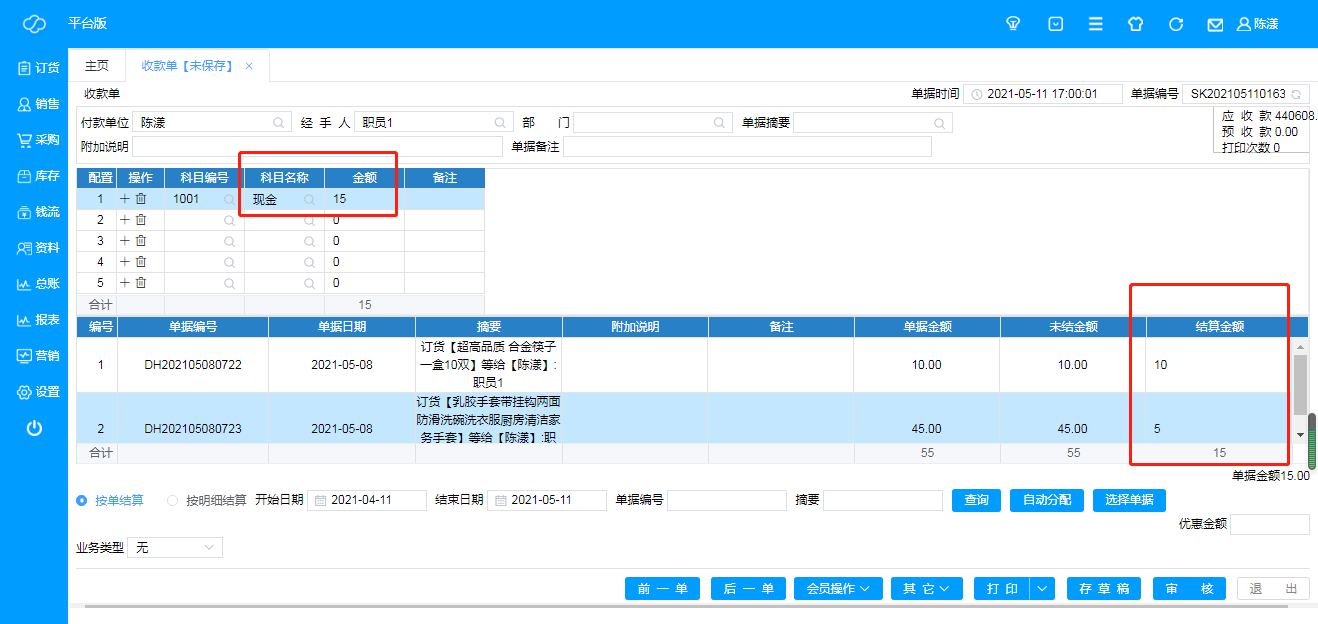The image size is (1318, 624).
Task: Click the 自动分配 button
Action: (x=1047, y=500)
